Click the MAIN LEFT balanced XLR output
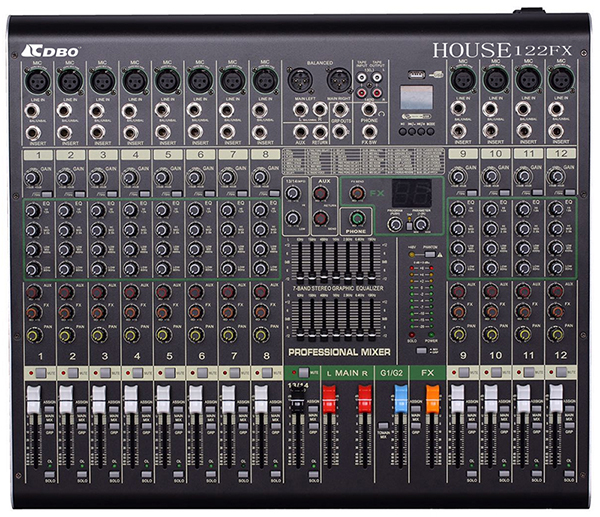600x517 pixels. [300, 80]
